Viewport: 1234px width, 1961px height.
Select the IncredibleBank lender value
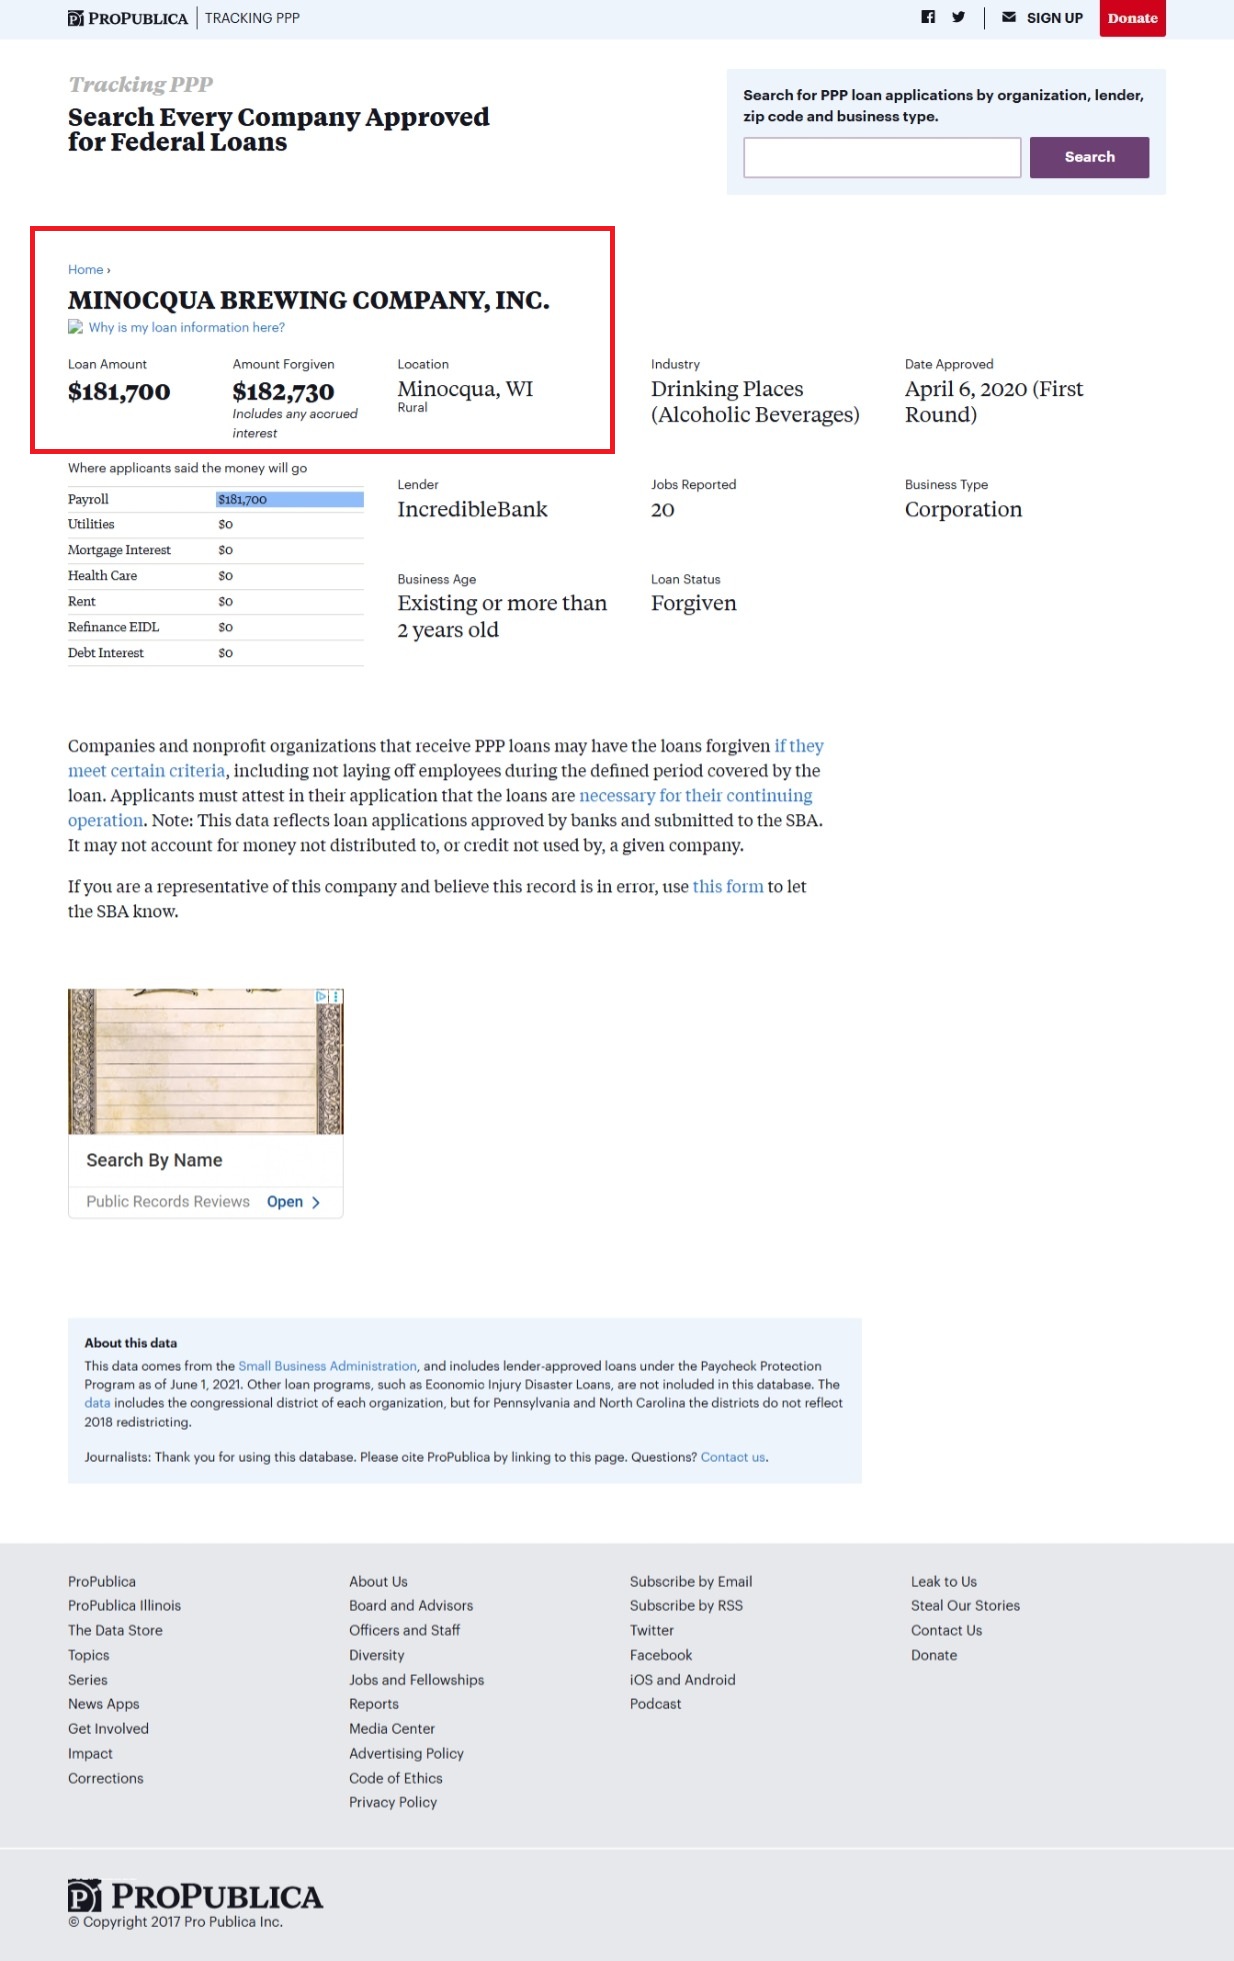pos(472,509)
